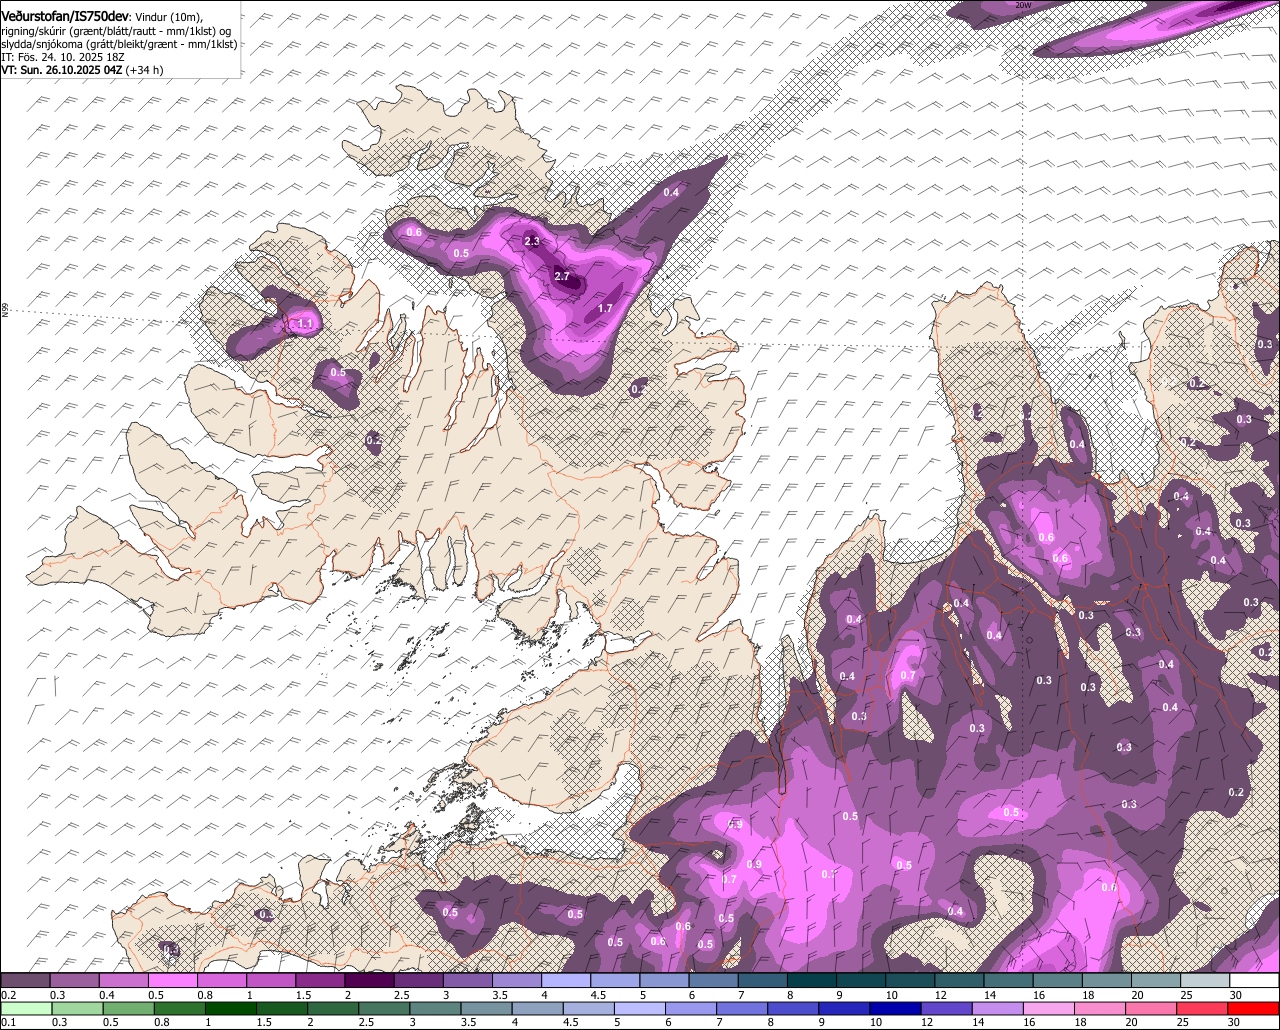The image size is (1280, 1030).
Task: Select the snow-scale swatch labeled 1.5
Action: (320, 981)
